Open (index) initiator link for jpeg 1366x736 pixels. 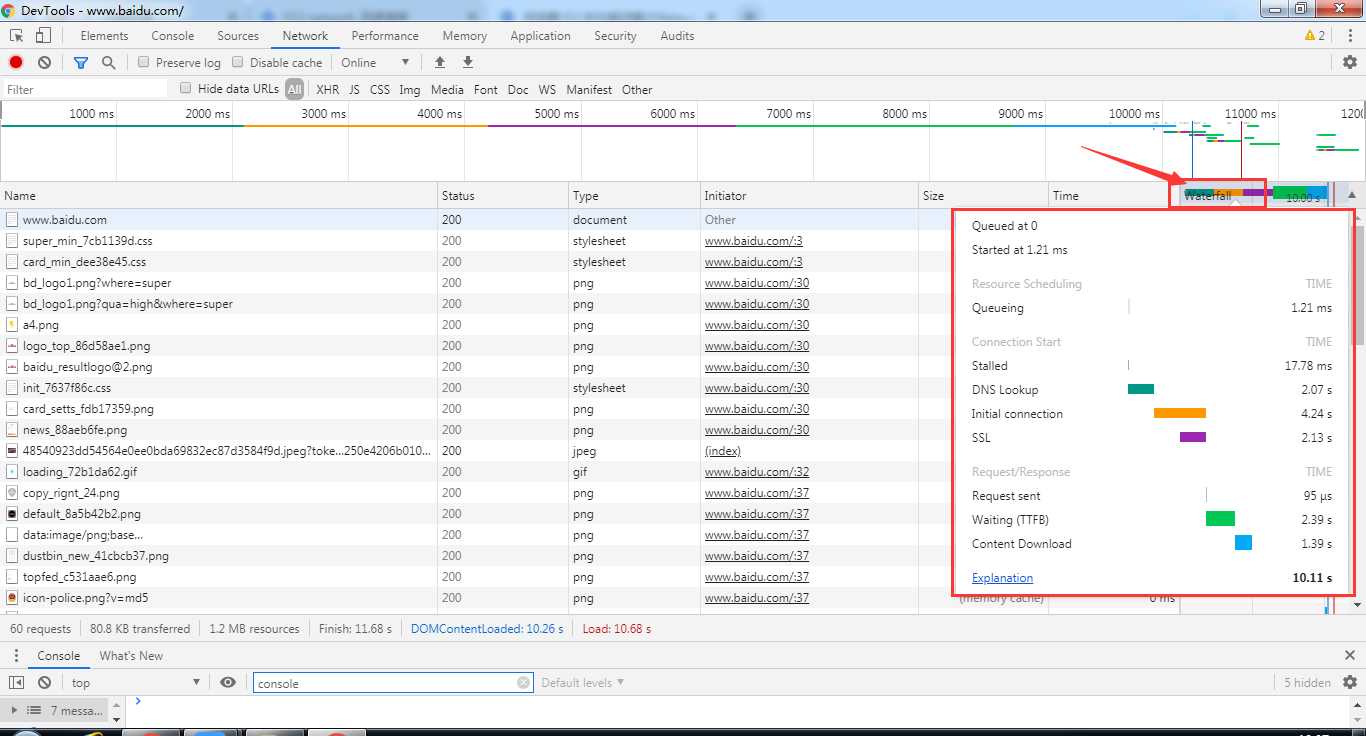(x=723, y=451)
